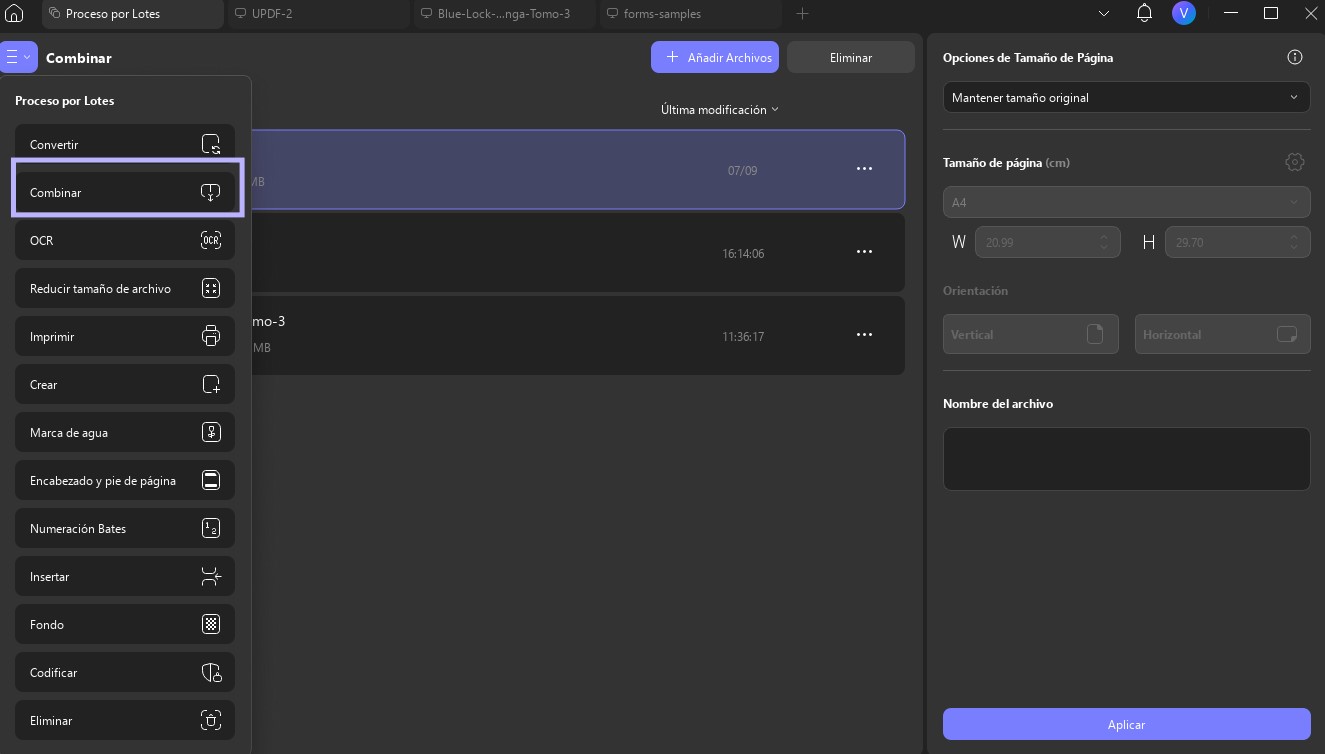Screen dimensions: 1325x754
Task: Switch to the UPDF-2 tab
Action: coord(317,14)
